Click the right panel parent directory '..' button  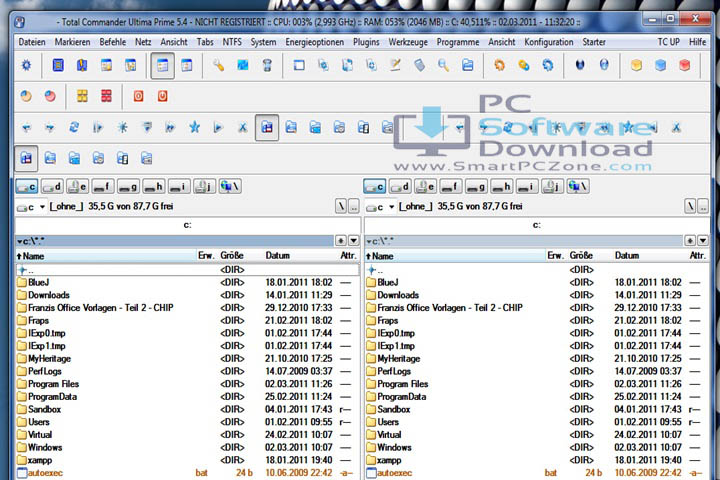pos(703,207)
